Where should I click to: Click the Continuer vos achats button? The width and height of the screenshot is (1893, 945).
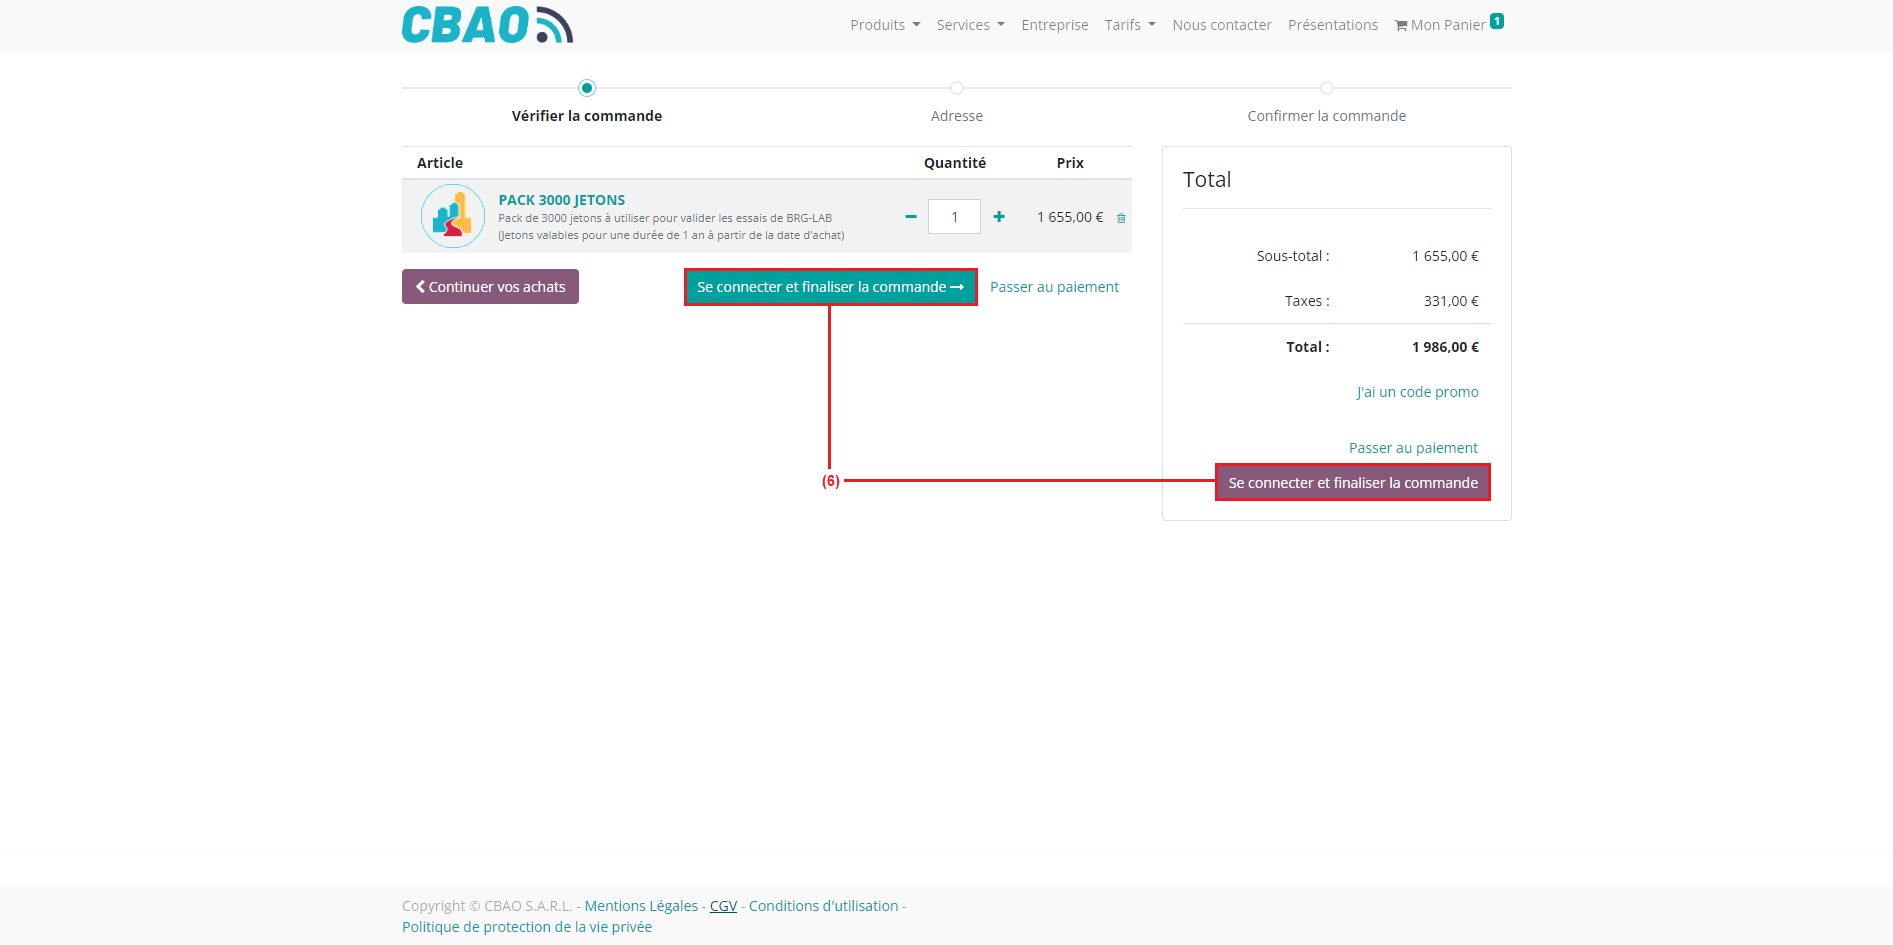[x=490, y=287]
